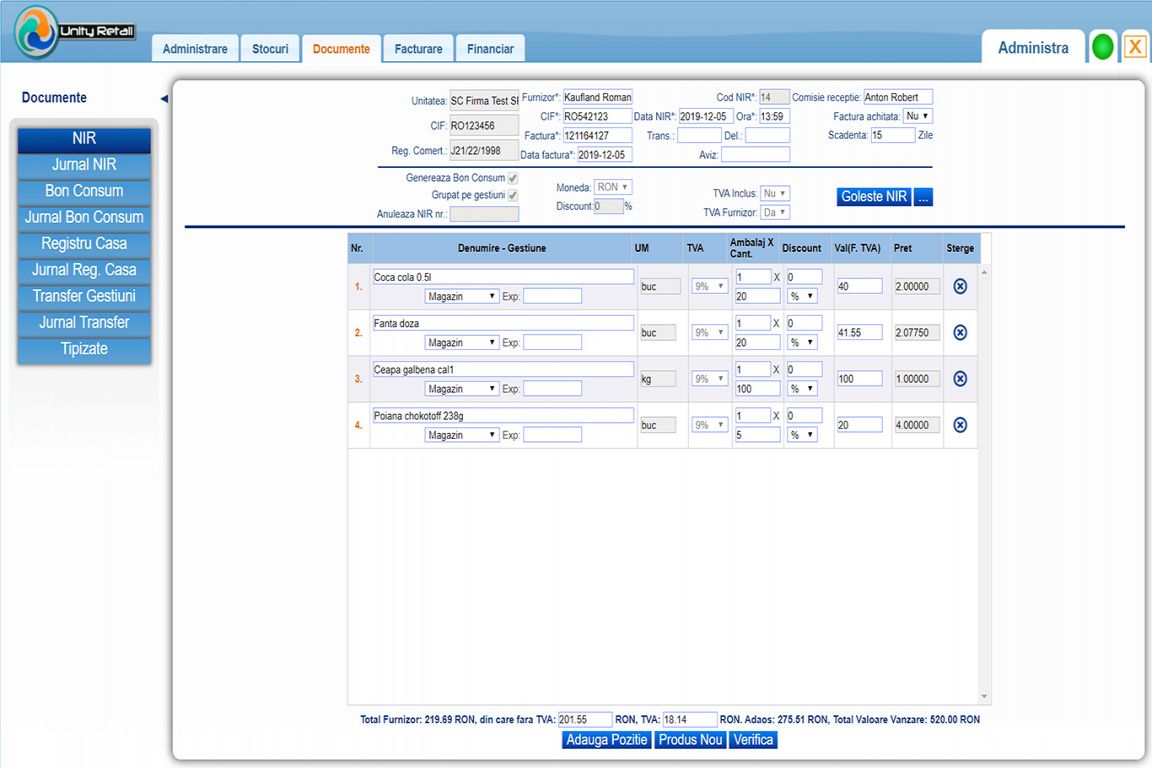Open the Financiar tab
The width and height of the screenshot is (1152, 768).
490,49
